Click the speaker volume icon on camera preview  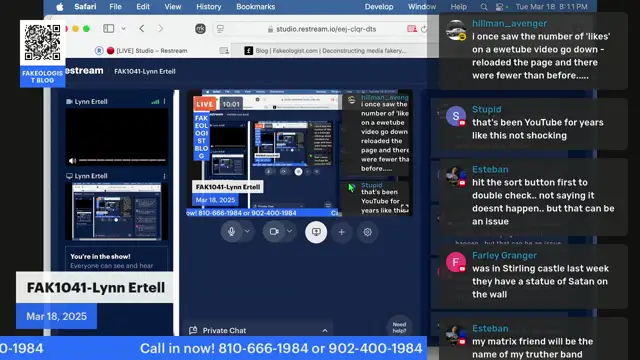(x=73, y=161)
